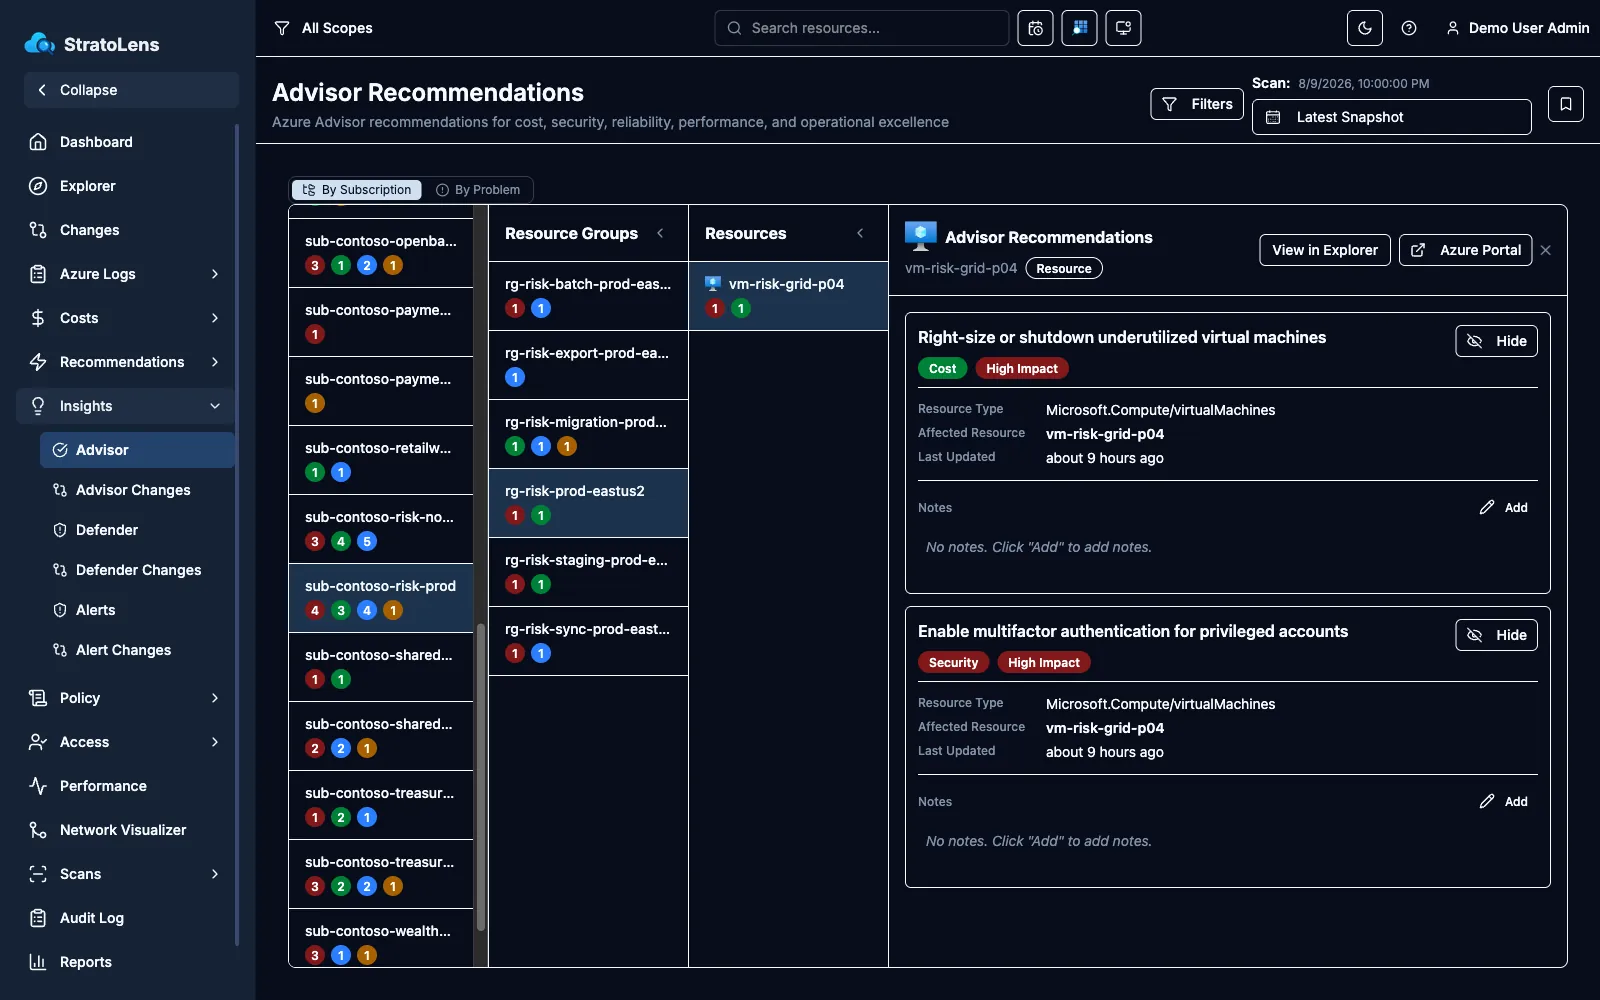Open the Dashboard page
1600x1000 pixels.
[128, 142]
